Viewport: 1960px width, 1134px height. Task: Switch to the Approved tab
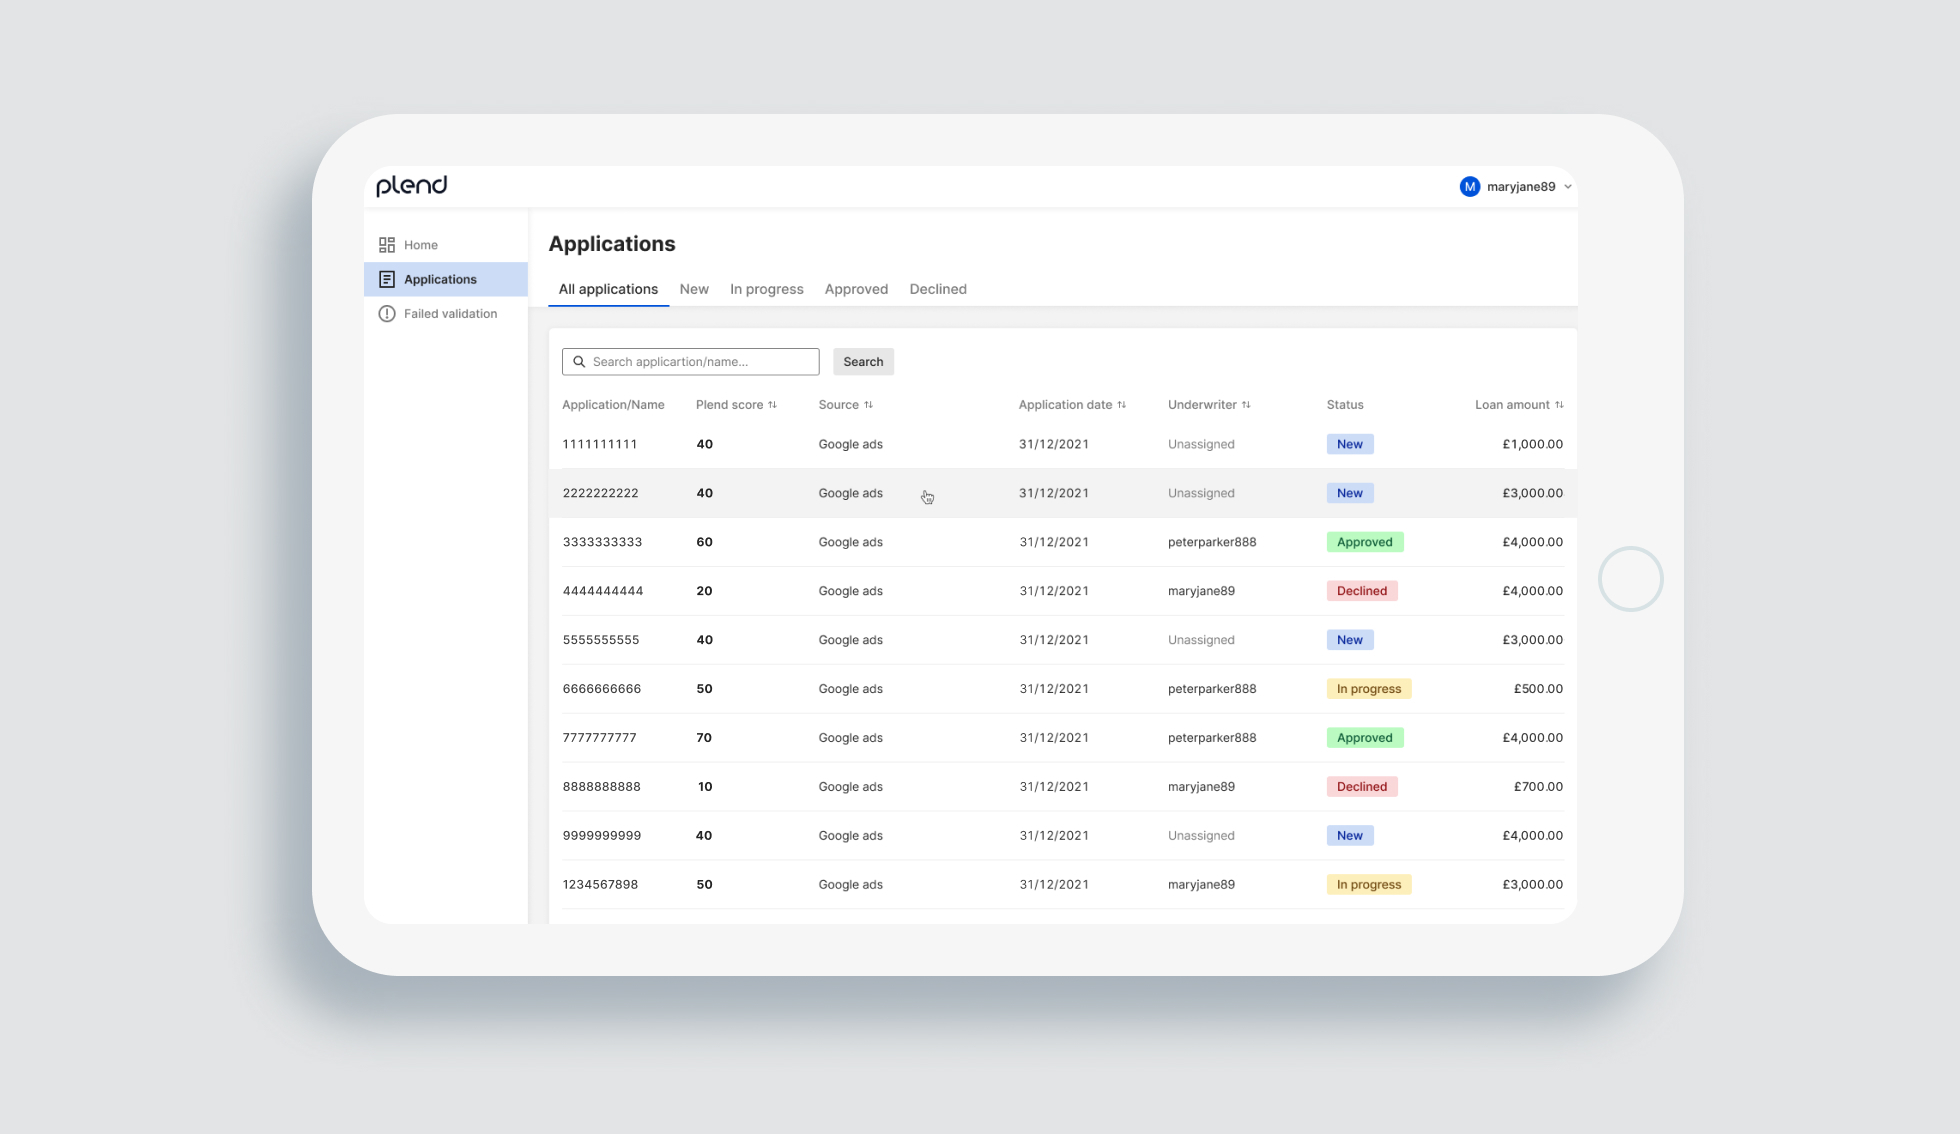tap(856, 289)
